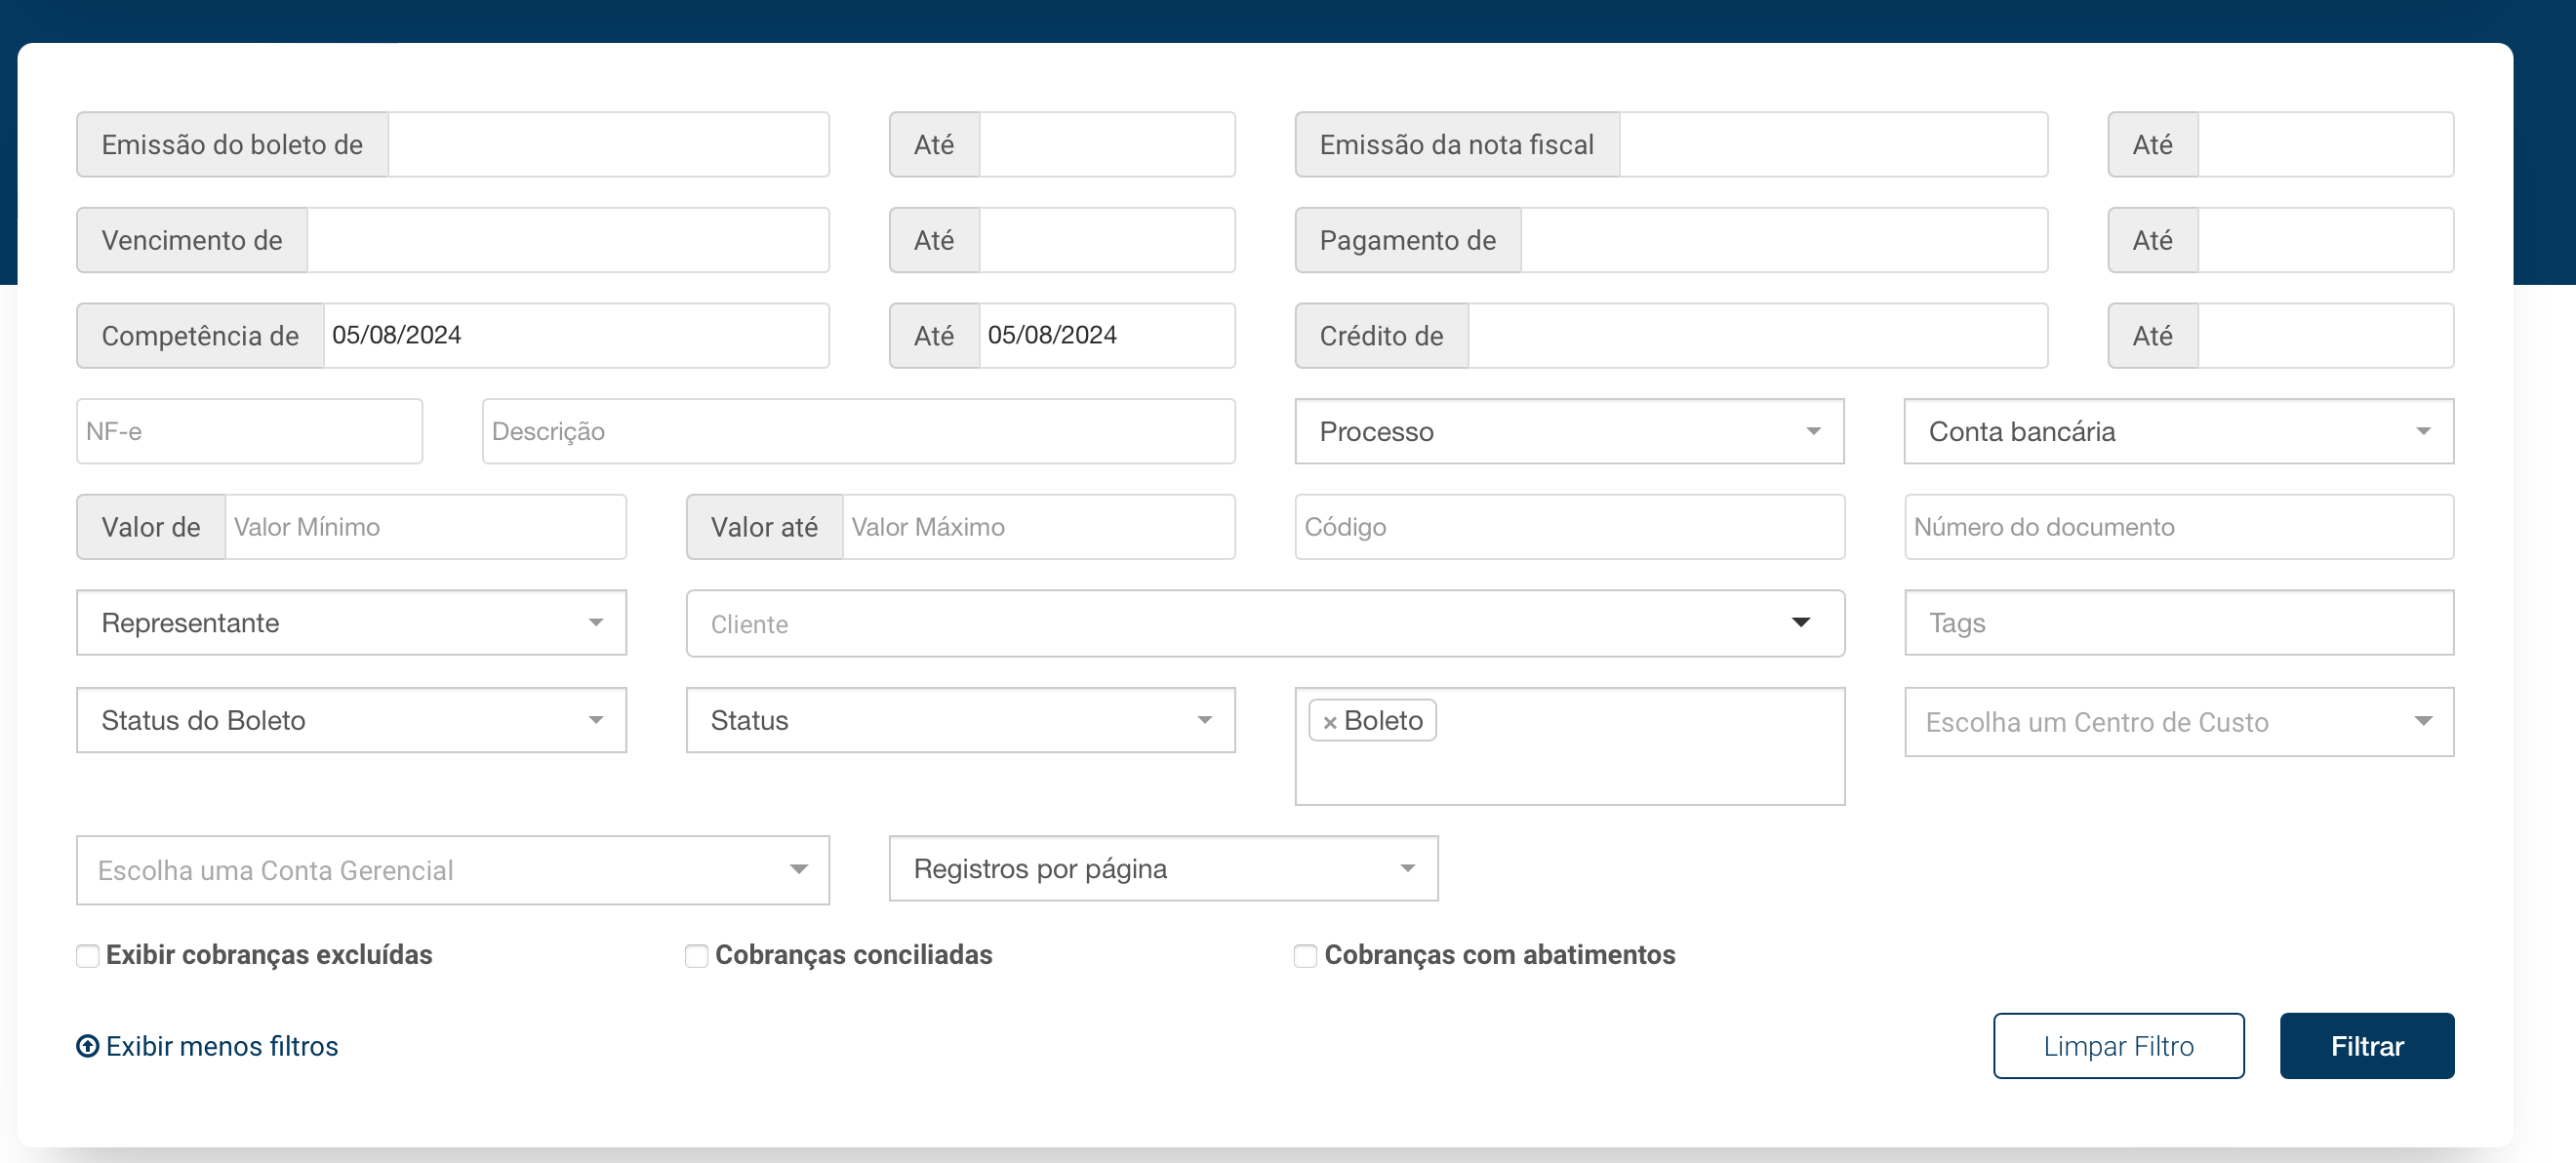
Task: Click the Limpar Filtro button
Action: [x=2118, y=1045]
